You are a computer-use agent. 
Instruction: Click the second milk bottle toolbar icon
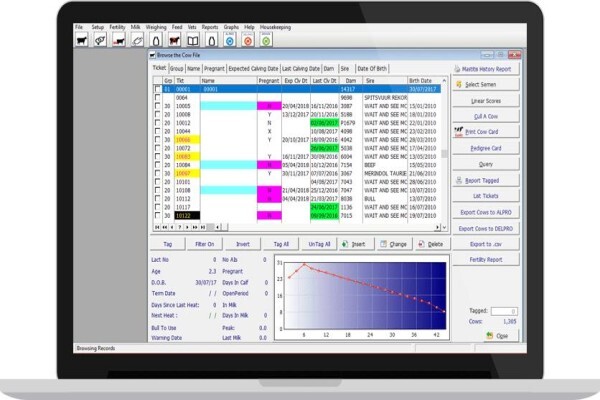pyautogui.click(x=211, y=40)
